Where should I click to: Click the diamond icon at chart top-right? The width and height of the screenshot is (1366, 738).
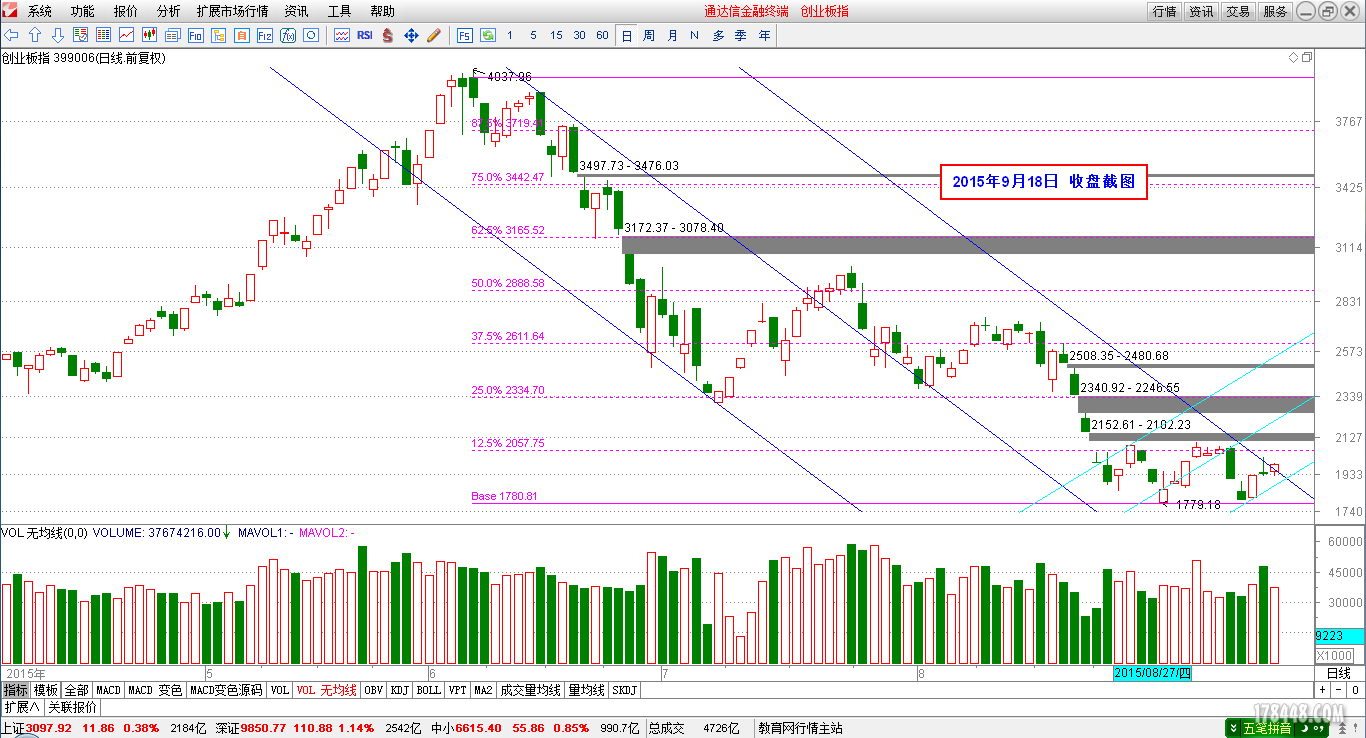pyautogui.click(x=1291, y=58)
